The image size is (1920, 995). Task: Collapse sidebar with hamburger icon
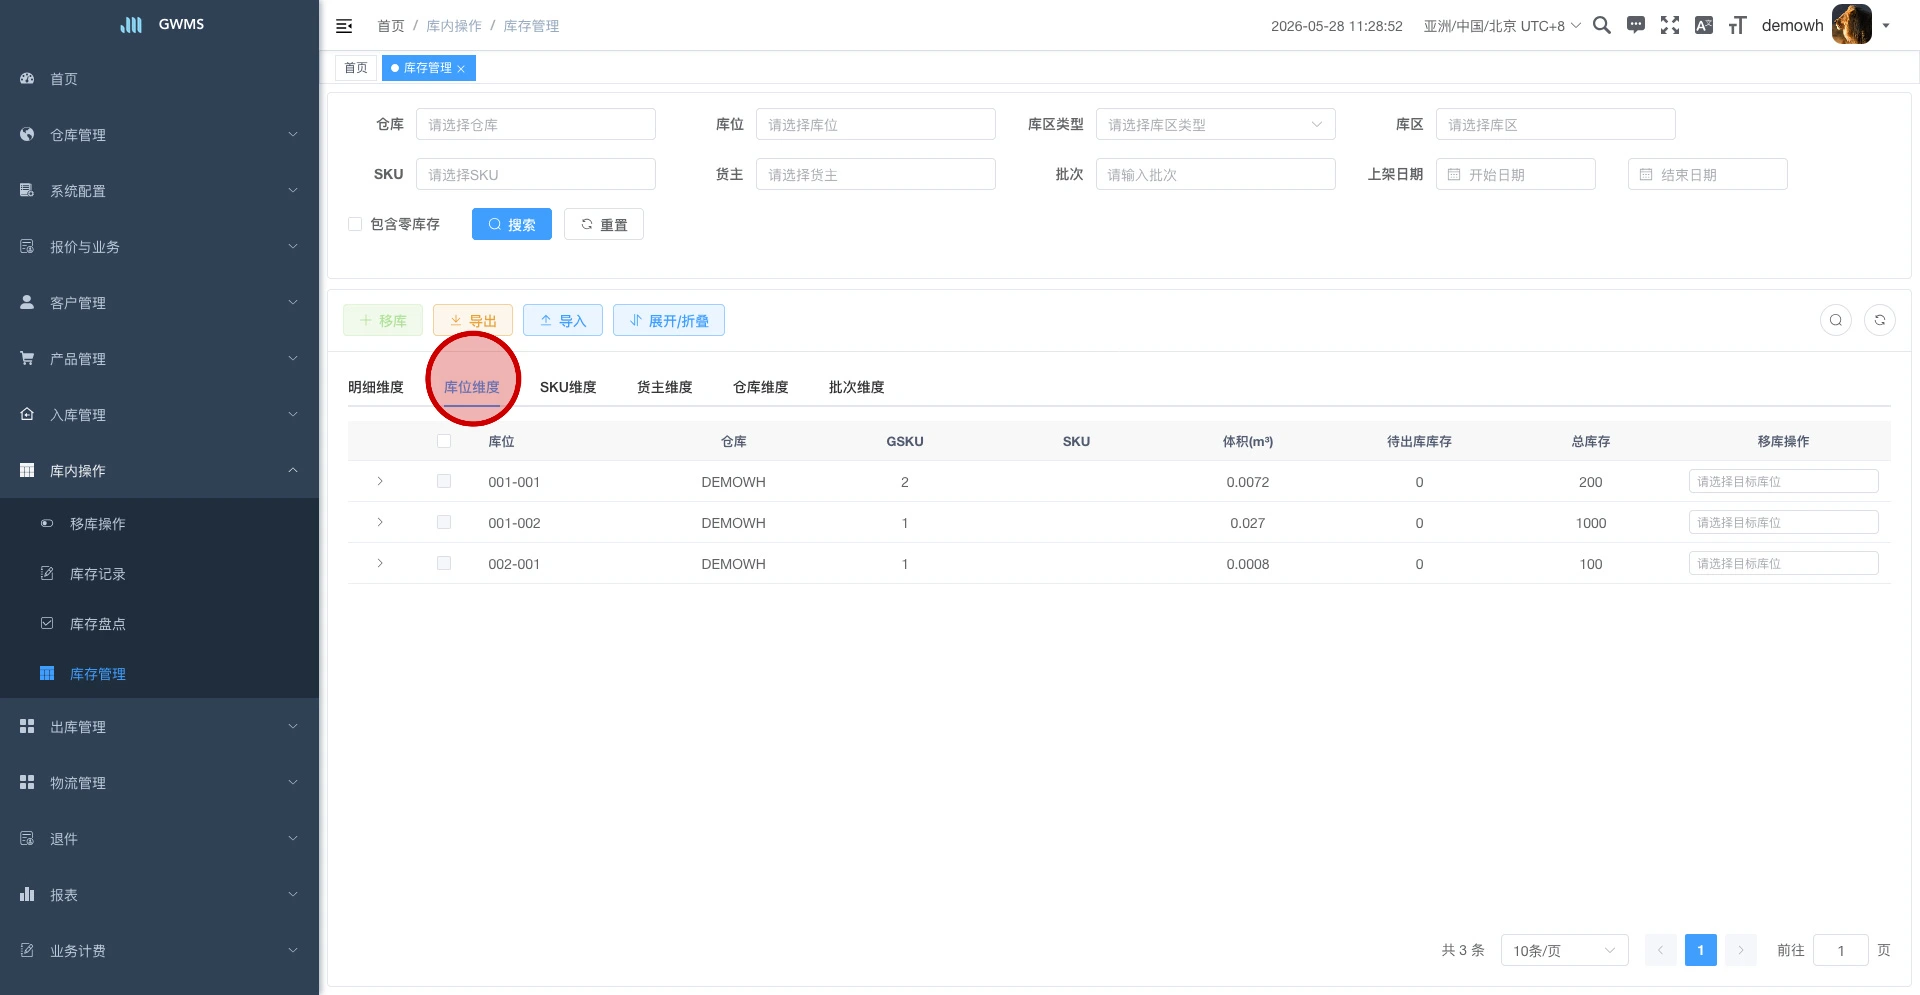pyautogui.click(x=344, y=26)
